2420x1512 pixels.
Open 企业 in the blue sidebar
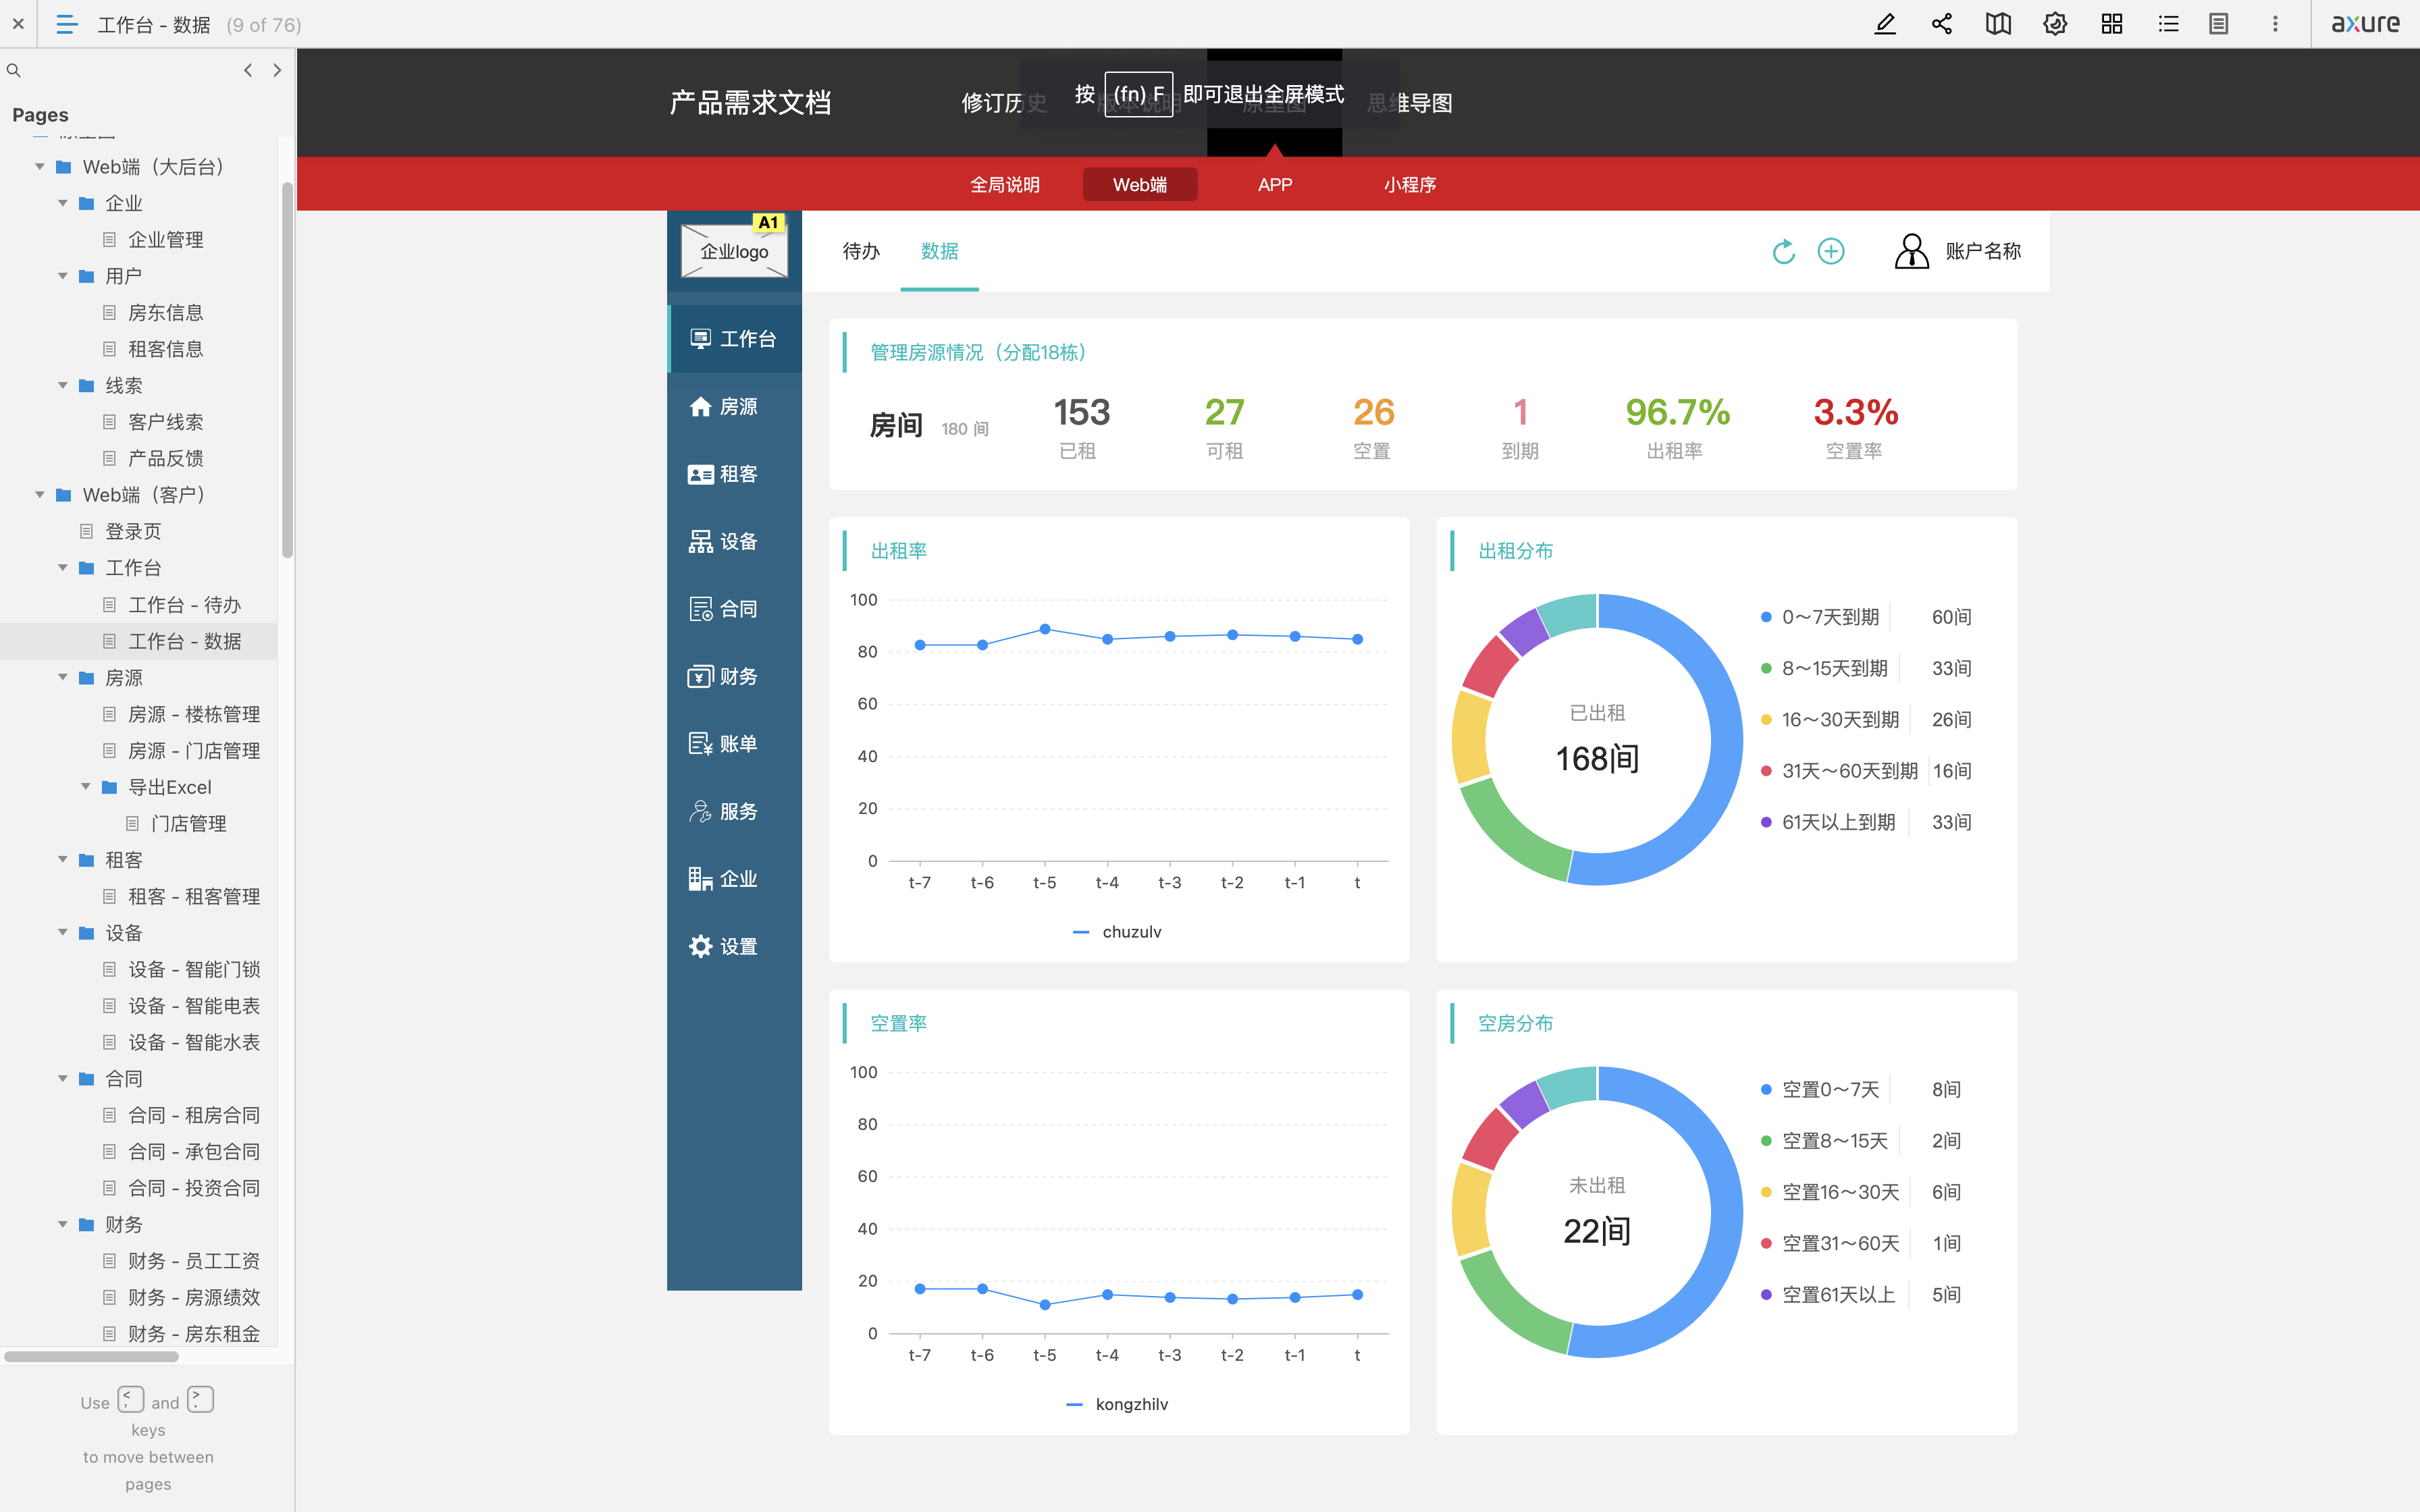[734, 879]
